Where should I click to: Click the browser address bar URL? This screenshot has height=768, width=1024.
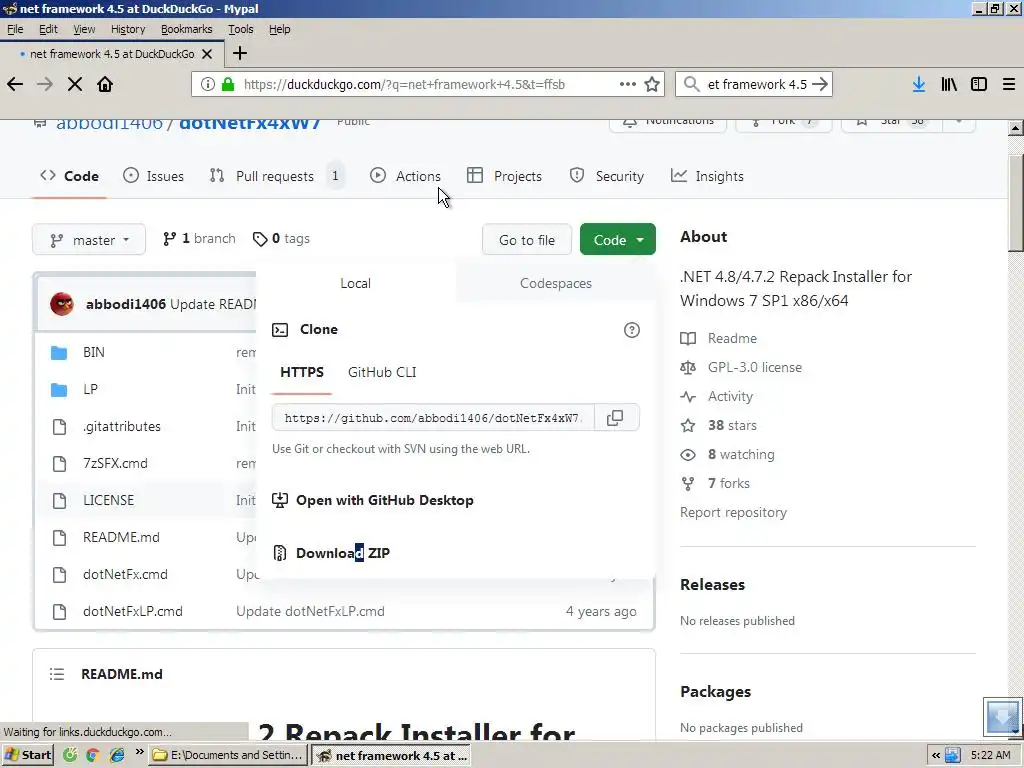[x=404, y=84]
